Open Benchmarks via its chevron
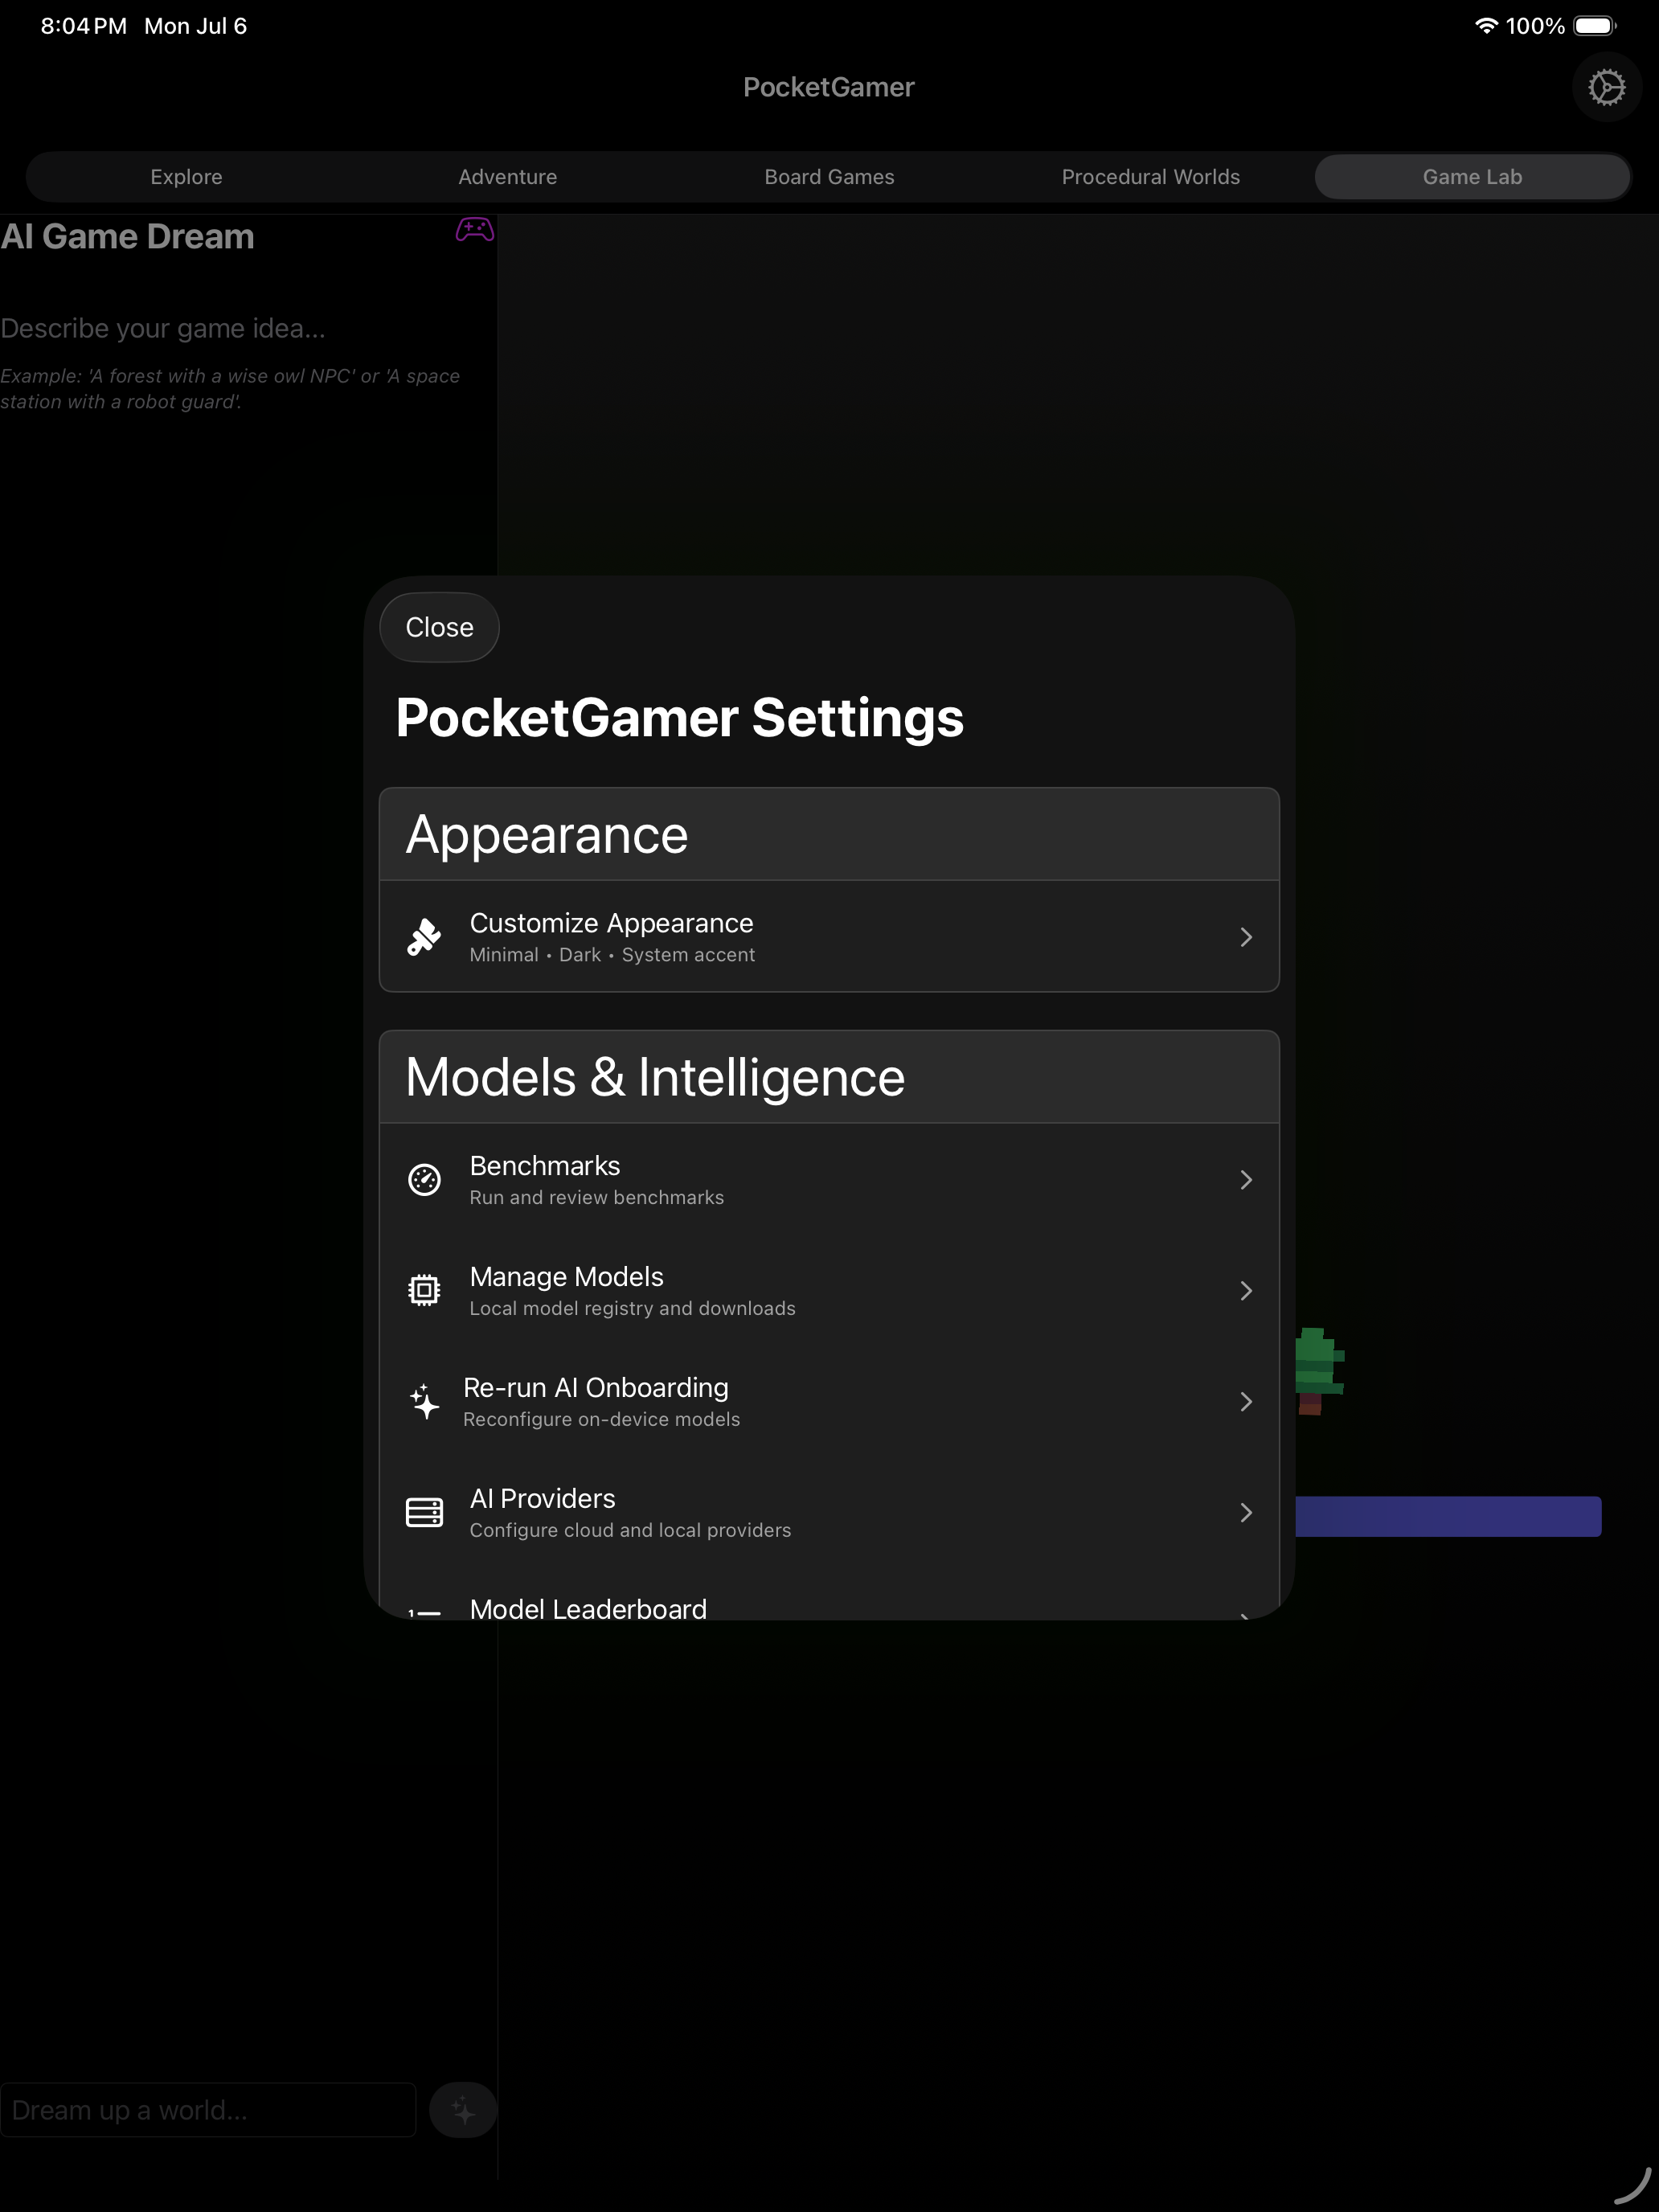 pos(1246,1180)
